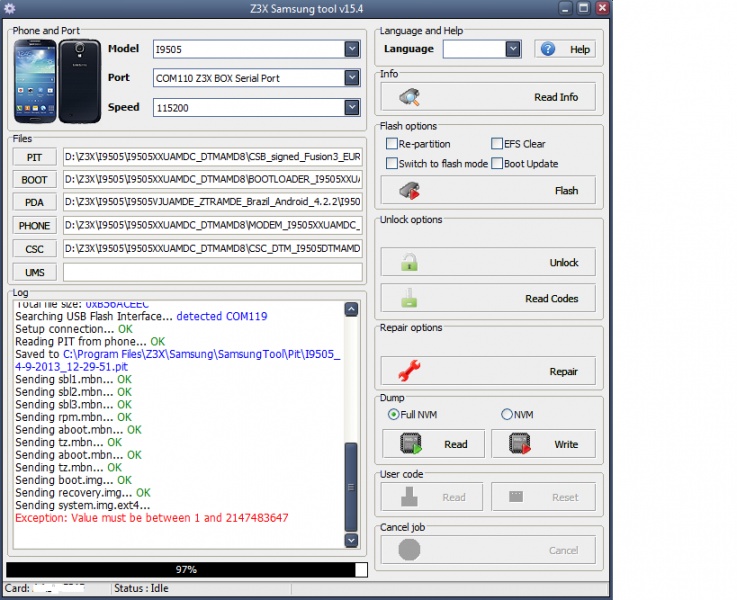Select the Full NVM radio button
737x600 pixels.
tap(393, 414)
